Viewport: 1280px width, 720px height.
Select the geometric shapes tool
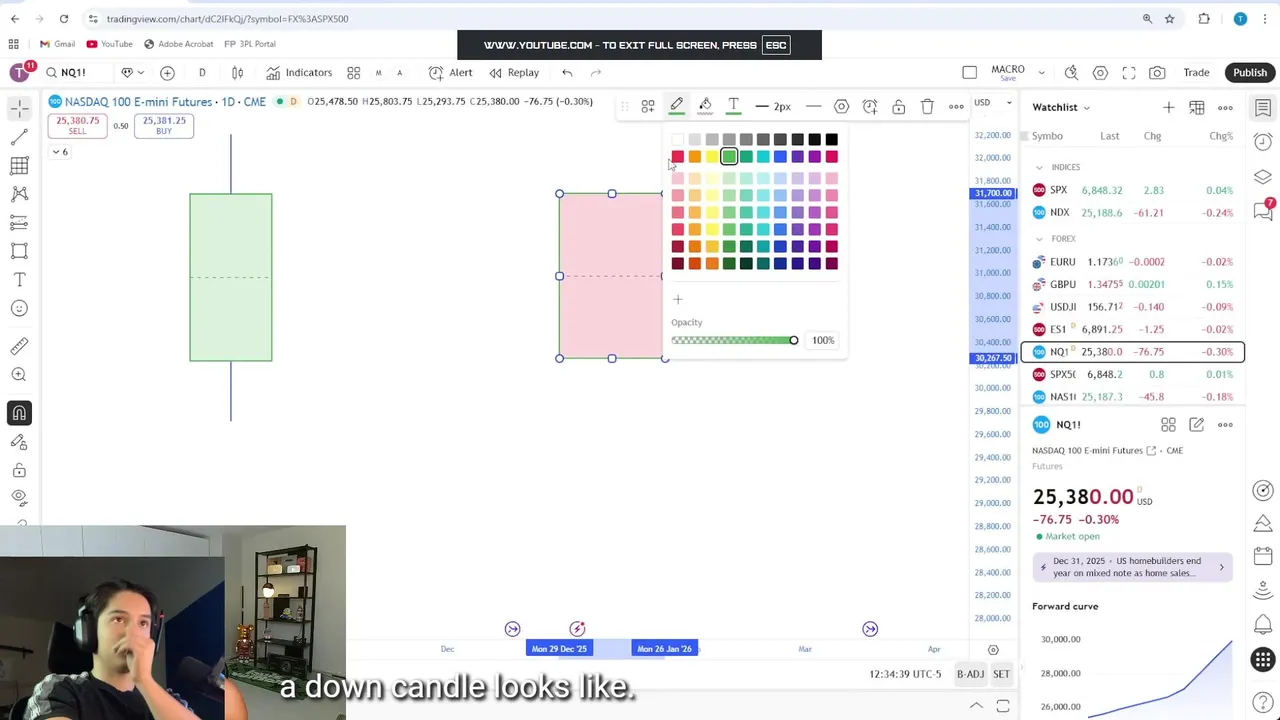[19, 251]
